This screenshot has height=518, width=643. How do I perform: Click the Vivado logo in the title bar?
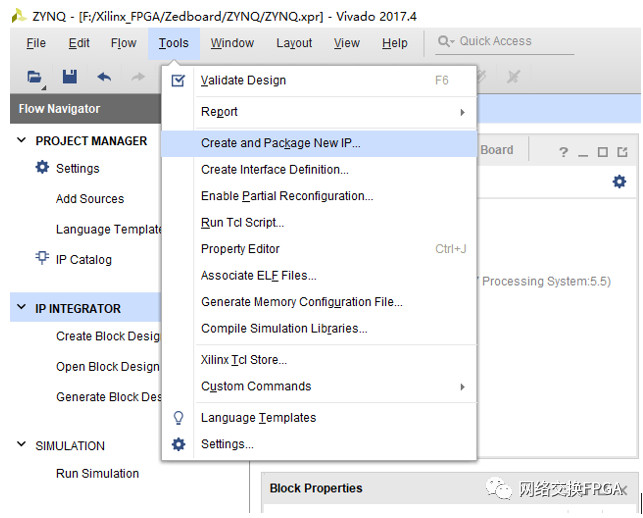click(x=19, y=16)
